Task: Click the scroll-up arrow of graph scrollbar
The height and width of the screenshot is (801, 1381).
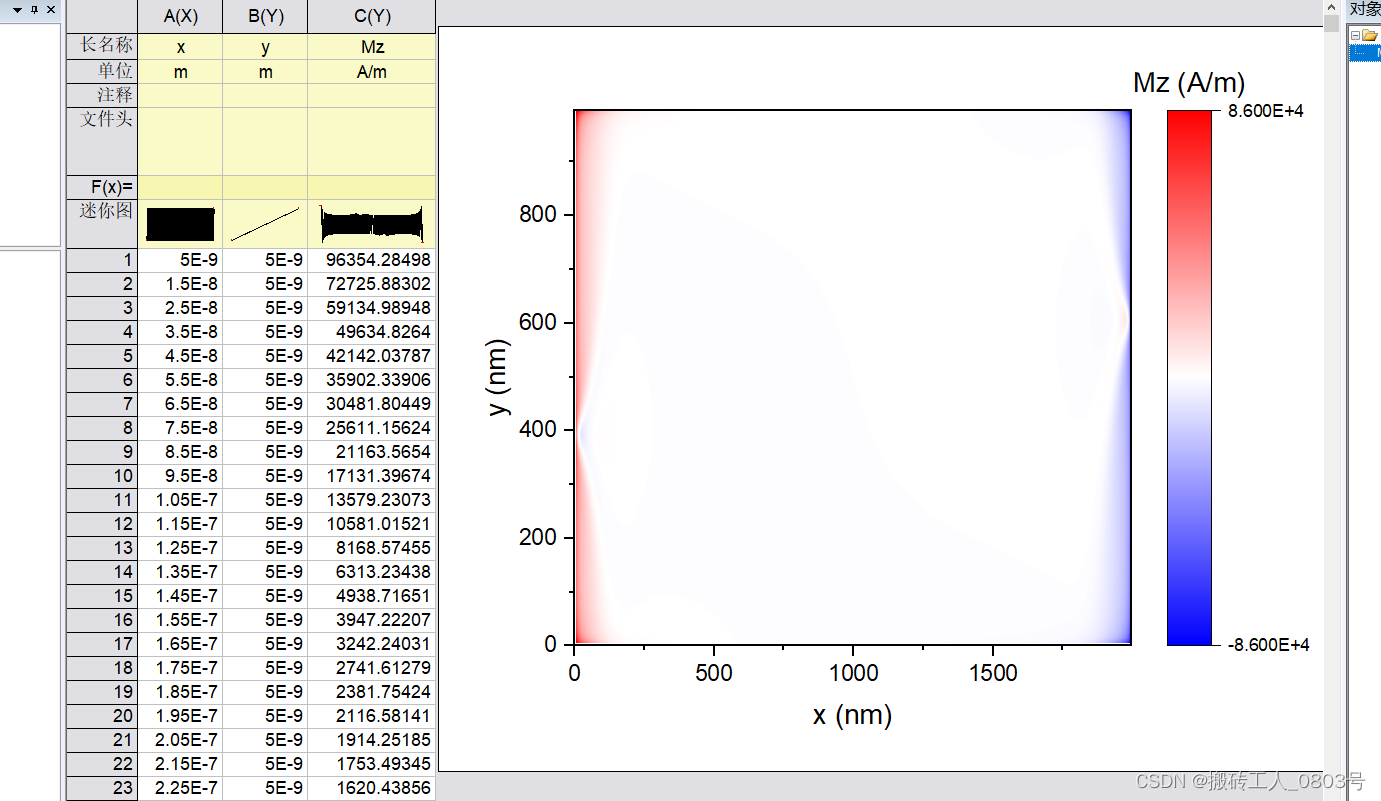Action: (1331, 8)
